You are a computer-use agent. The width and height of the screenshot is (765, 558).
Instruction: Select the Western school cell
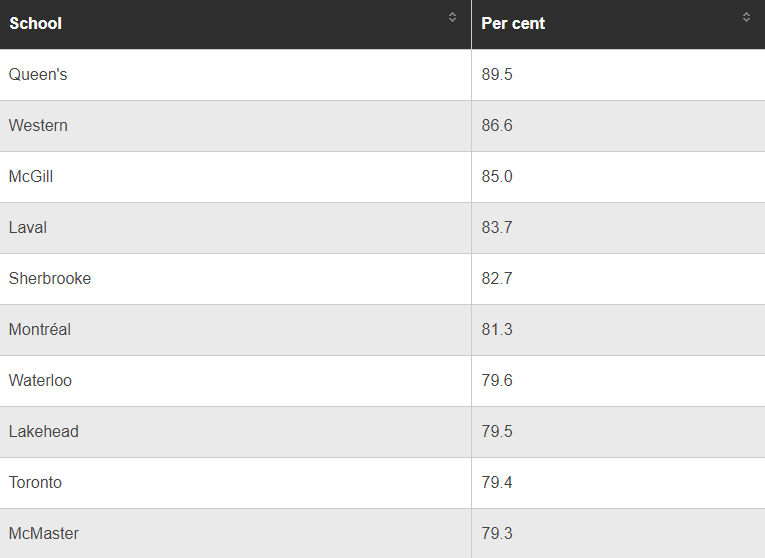click(38, 126)
